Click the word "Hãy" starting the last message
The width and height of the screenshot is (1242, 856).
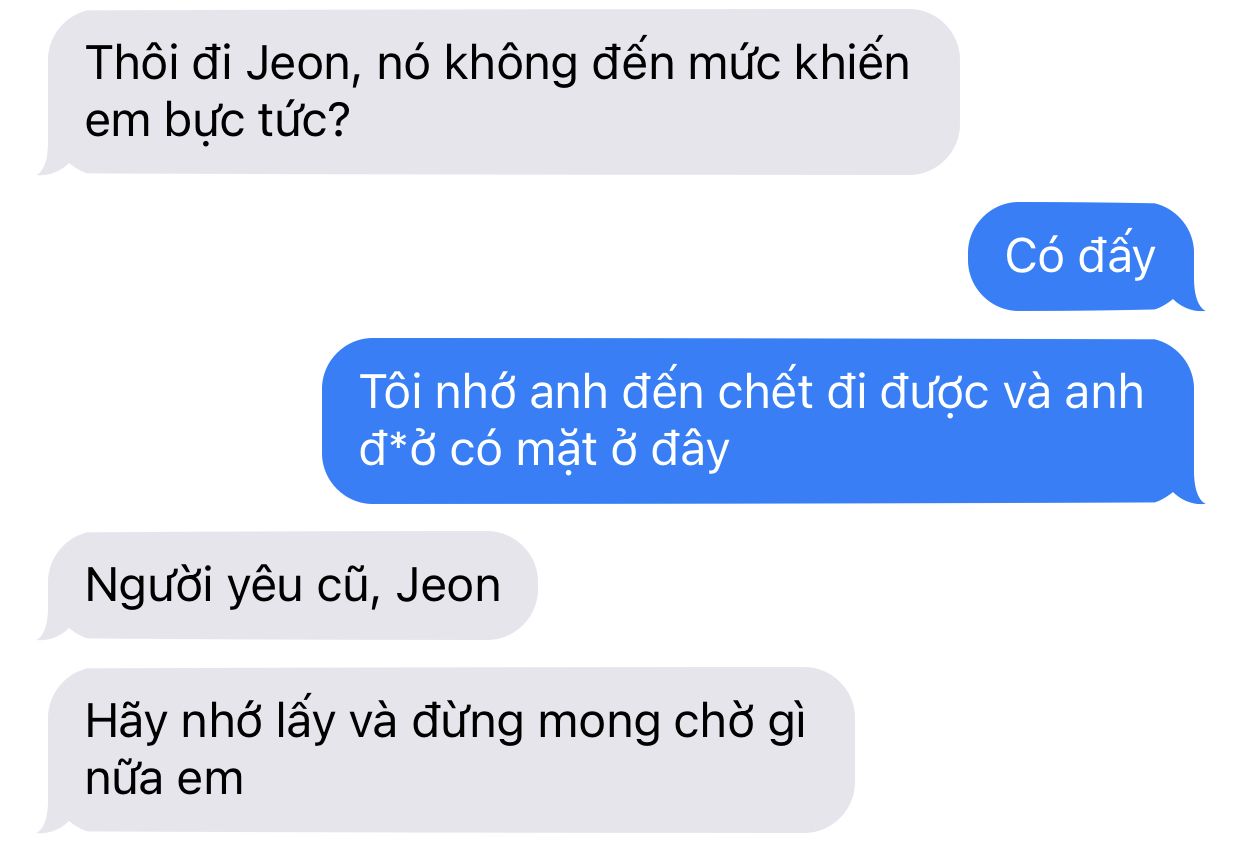(x=121, y=722)
